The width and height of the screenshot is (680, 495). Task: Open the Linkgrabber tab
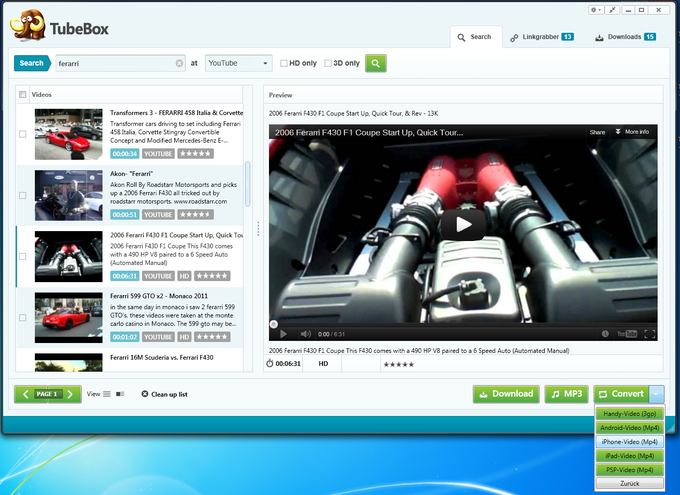point(542,37)
